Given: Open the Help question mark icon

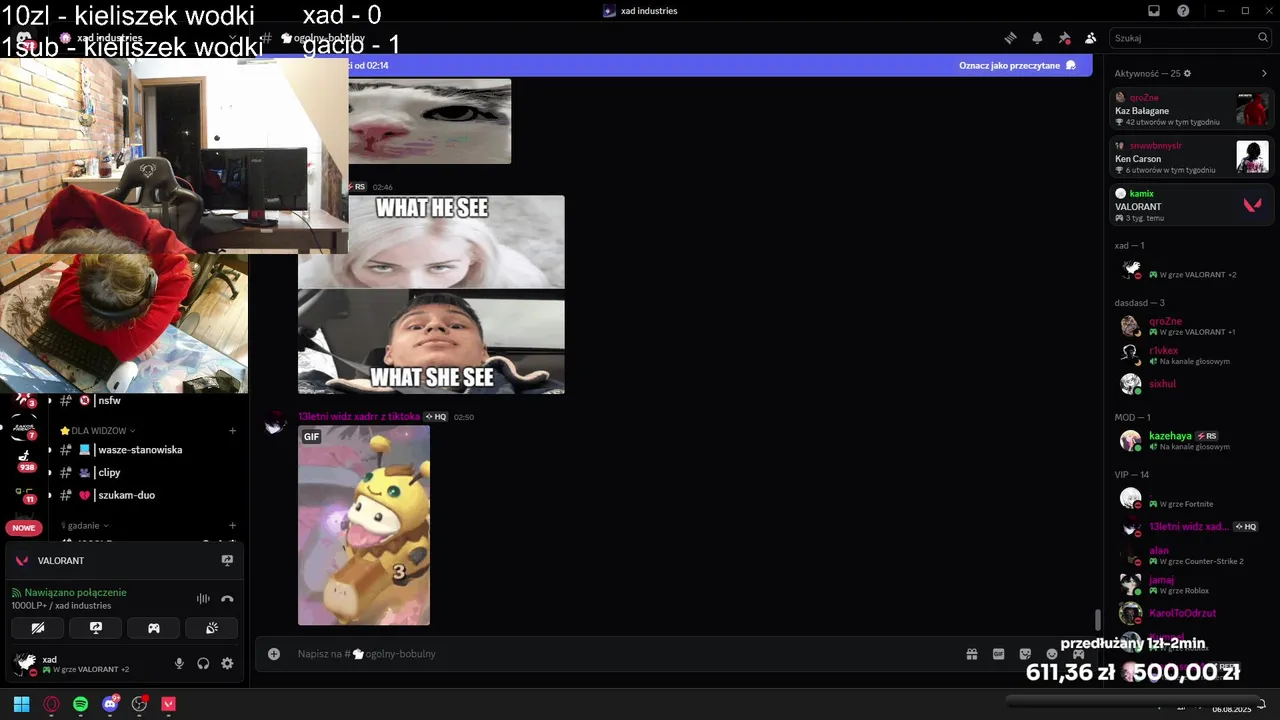Looking at the screenshot, I should (x=1183, y=11).
